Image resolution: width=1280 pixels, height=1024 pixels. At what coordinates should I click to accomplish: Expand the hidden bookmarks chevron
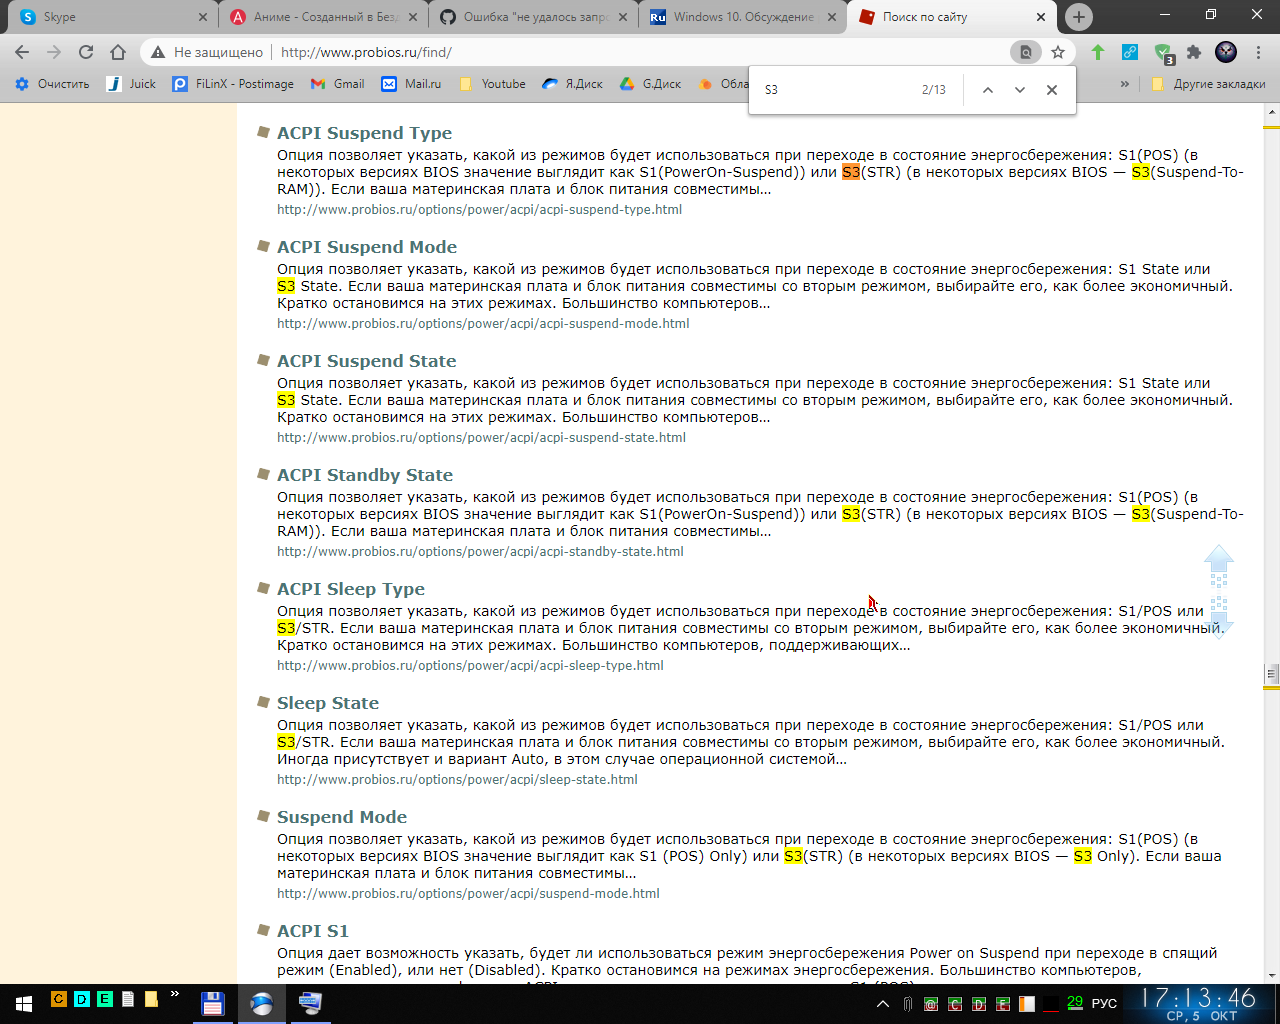point(1125,84)
